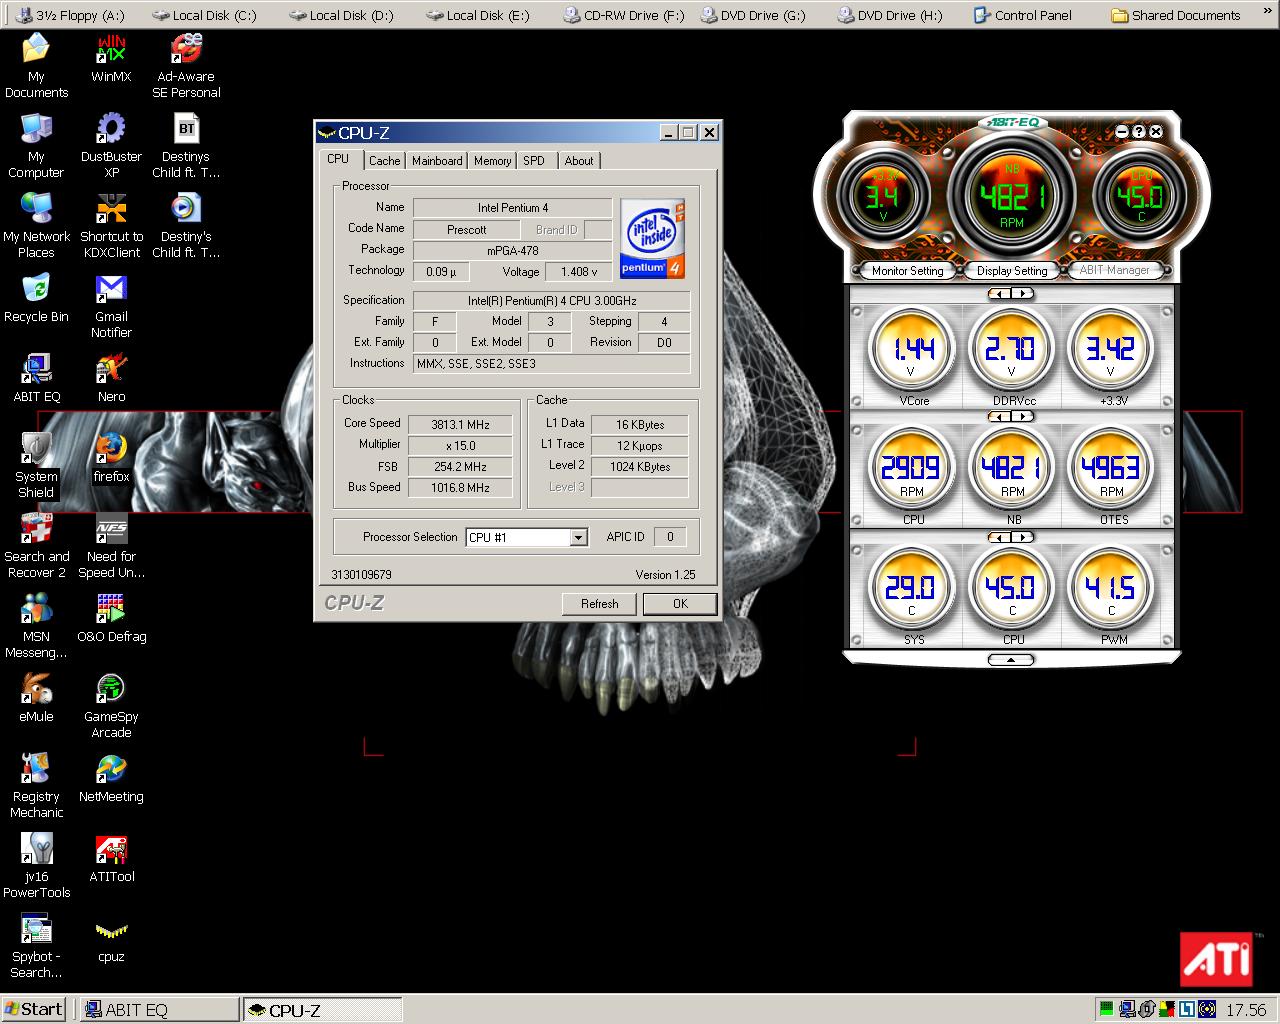Click the Intel Pentium 4 name field
This screenshot has height=1024, width=1280.
512,208
